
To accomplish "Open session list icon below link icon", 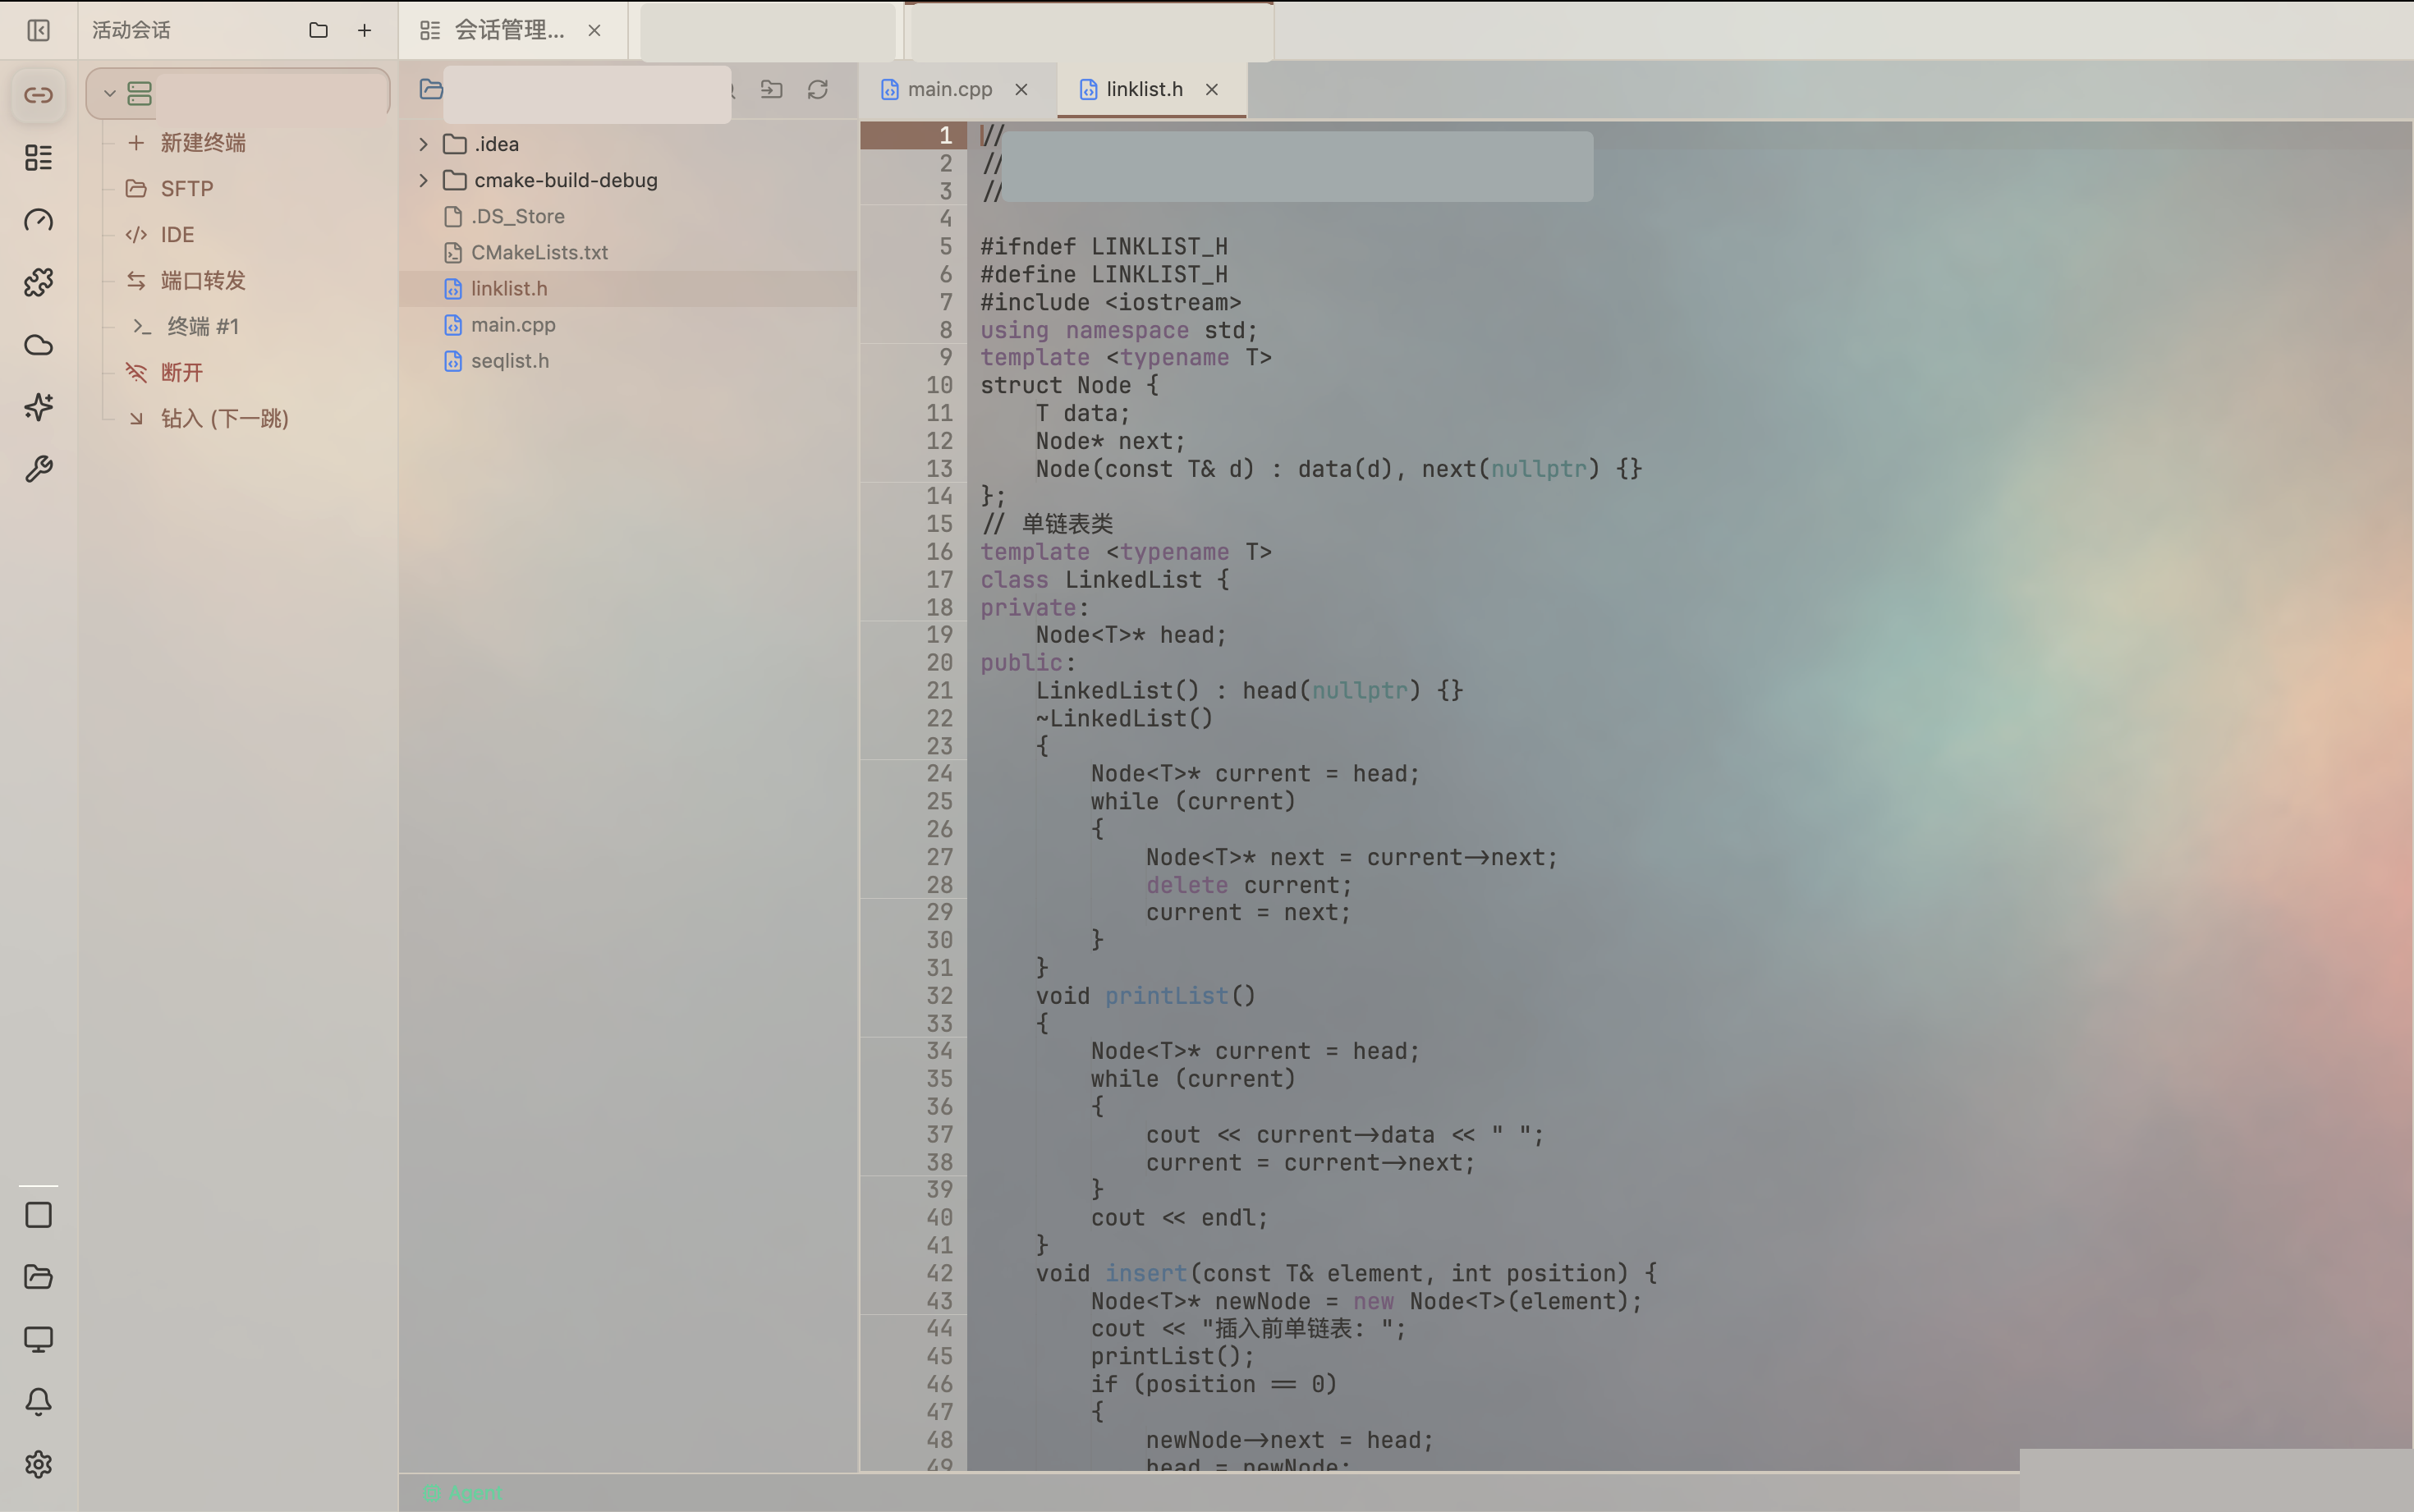I will (38, 157).
